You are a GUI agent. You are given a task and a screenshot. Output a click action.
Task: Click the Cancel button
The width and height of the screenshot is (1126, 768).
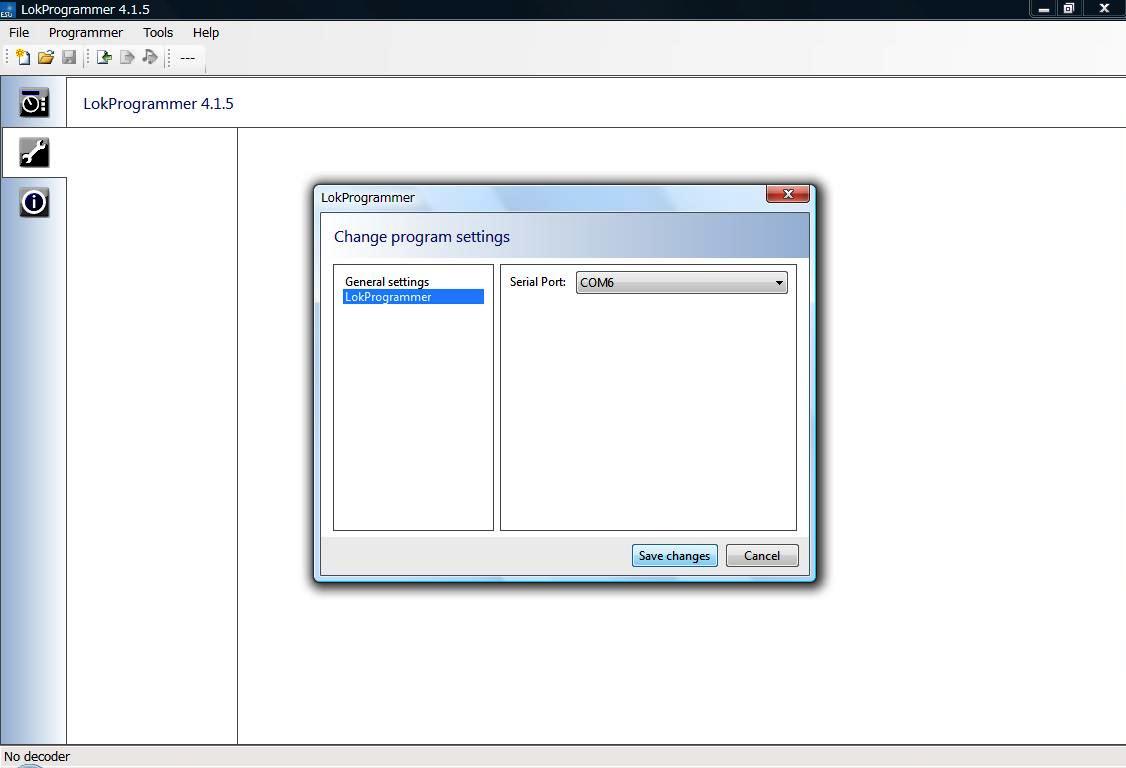point(762,555)
